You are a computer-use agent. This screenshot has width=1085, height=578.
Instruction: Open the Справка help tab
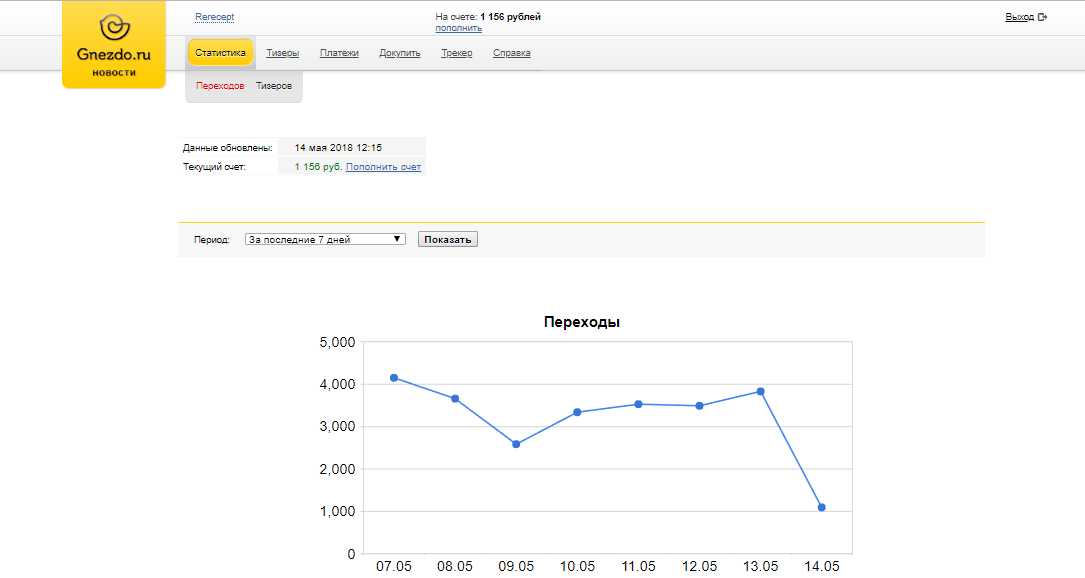(512, 53)
